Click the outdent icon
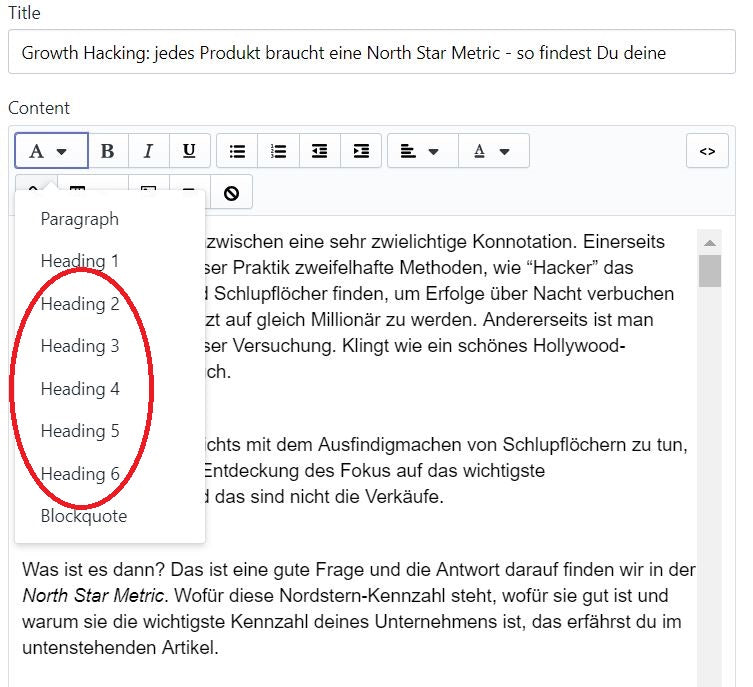The height and width of the screenshot is (687, 753). pos(319,151)
